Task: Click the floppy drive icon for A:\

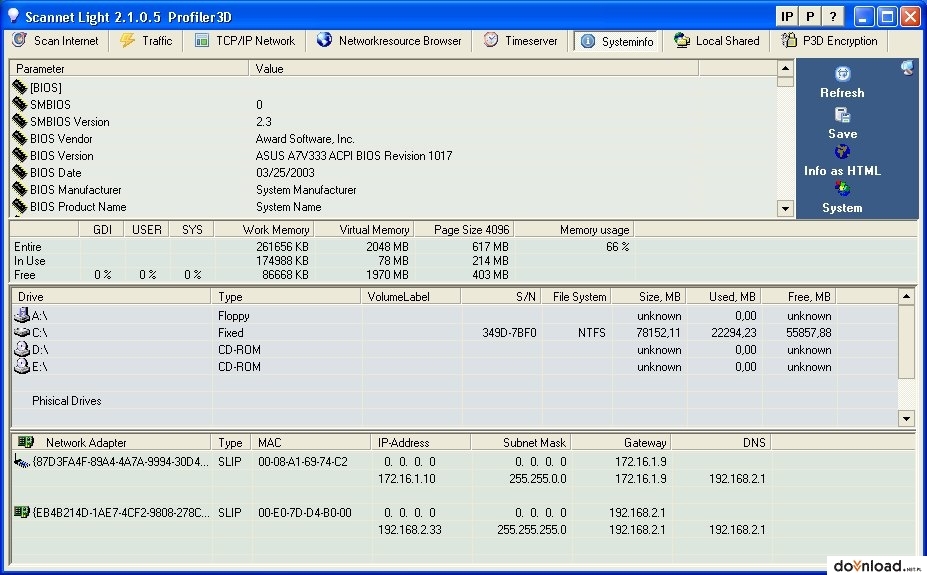Action: point(22,315)
